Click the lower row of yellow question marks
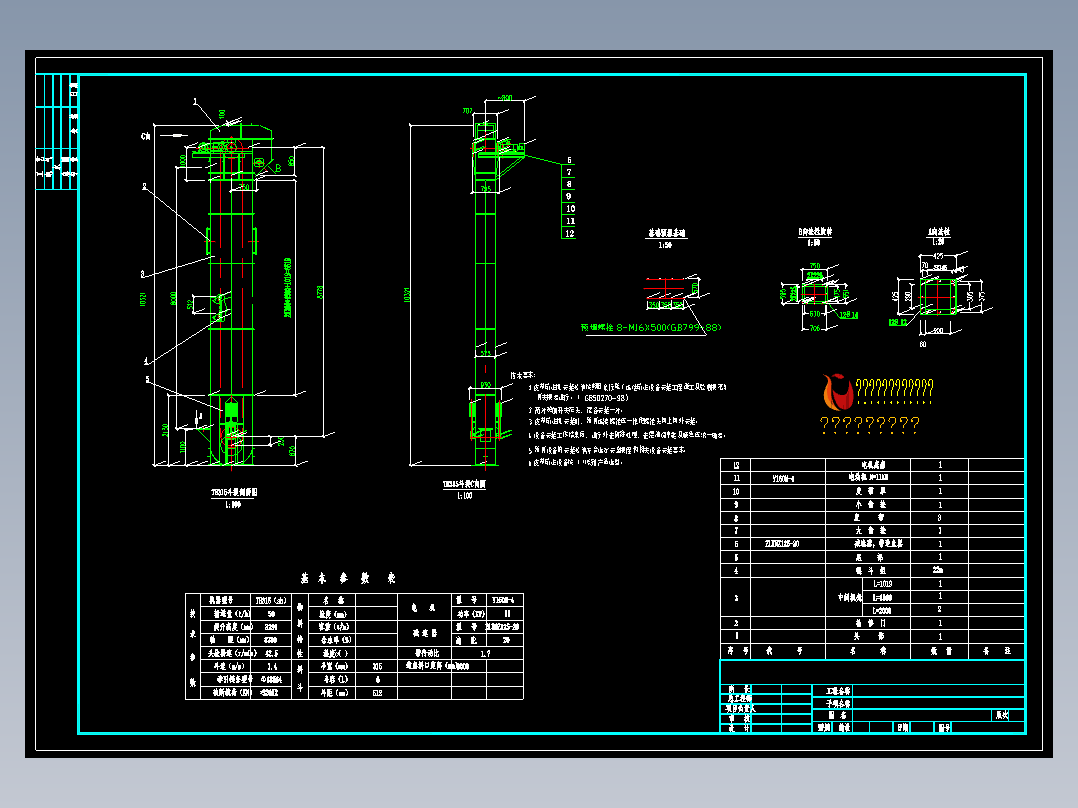 pyautogui.click(x=870, y=425)
